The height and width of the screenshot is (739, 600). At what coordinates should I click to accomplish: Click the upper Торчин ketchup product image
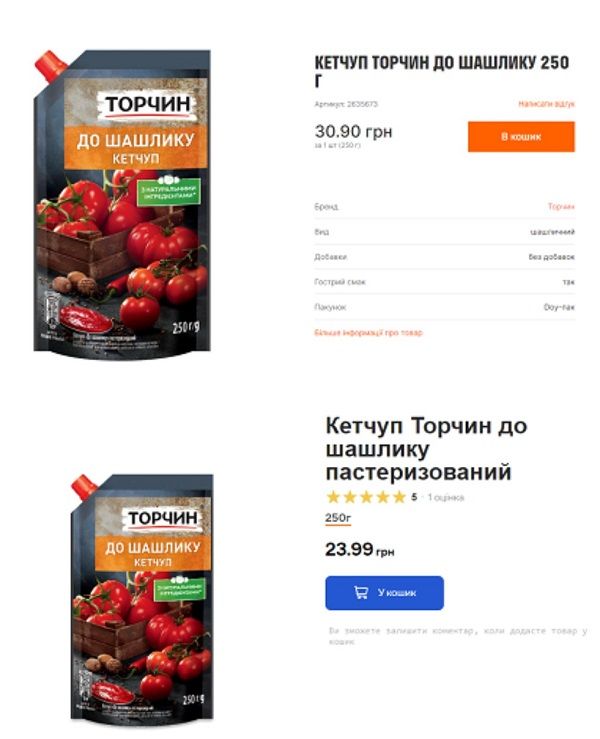click(x=122, y=201)
